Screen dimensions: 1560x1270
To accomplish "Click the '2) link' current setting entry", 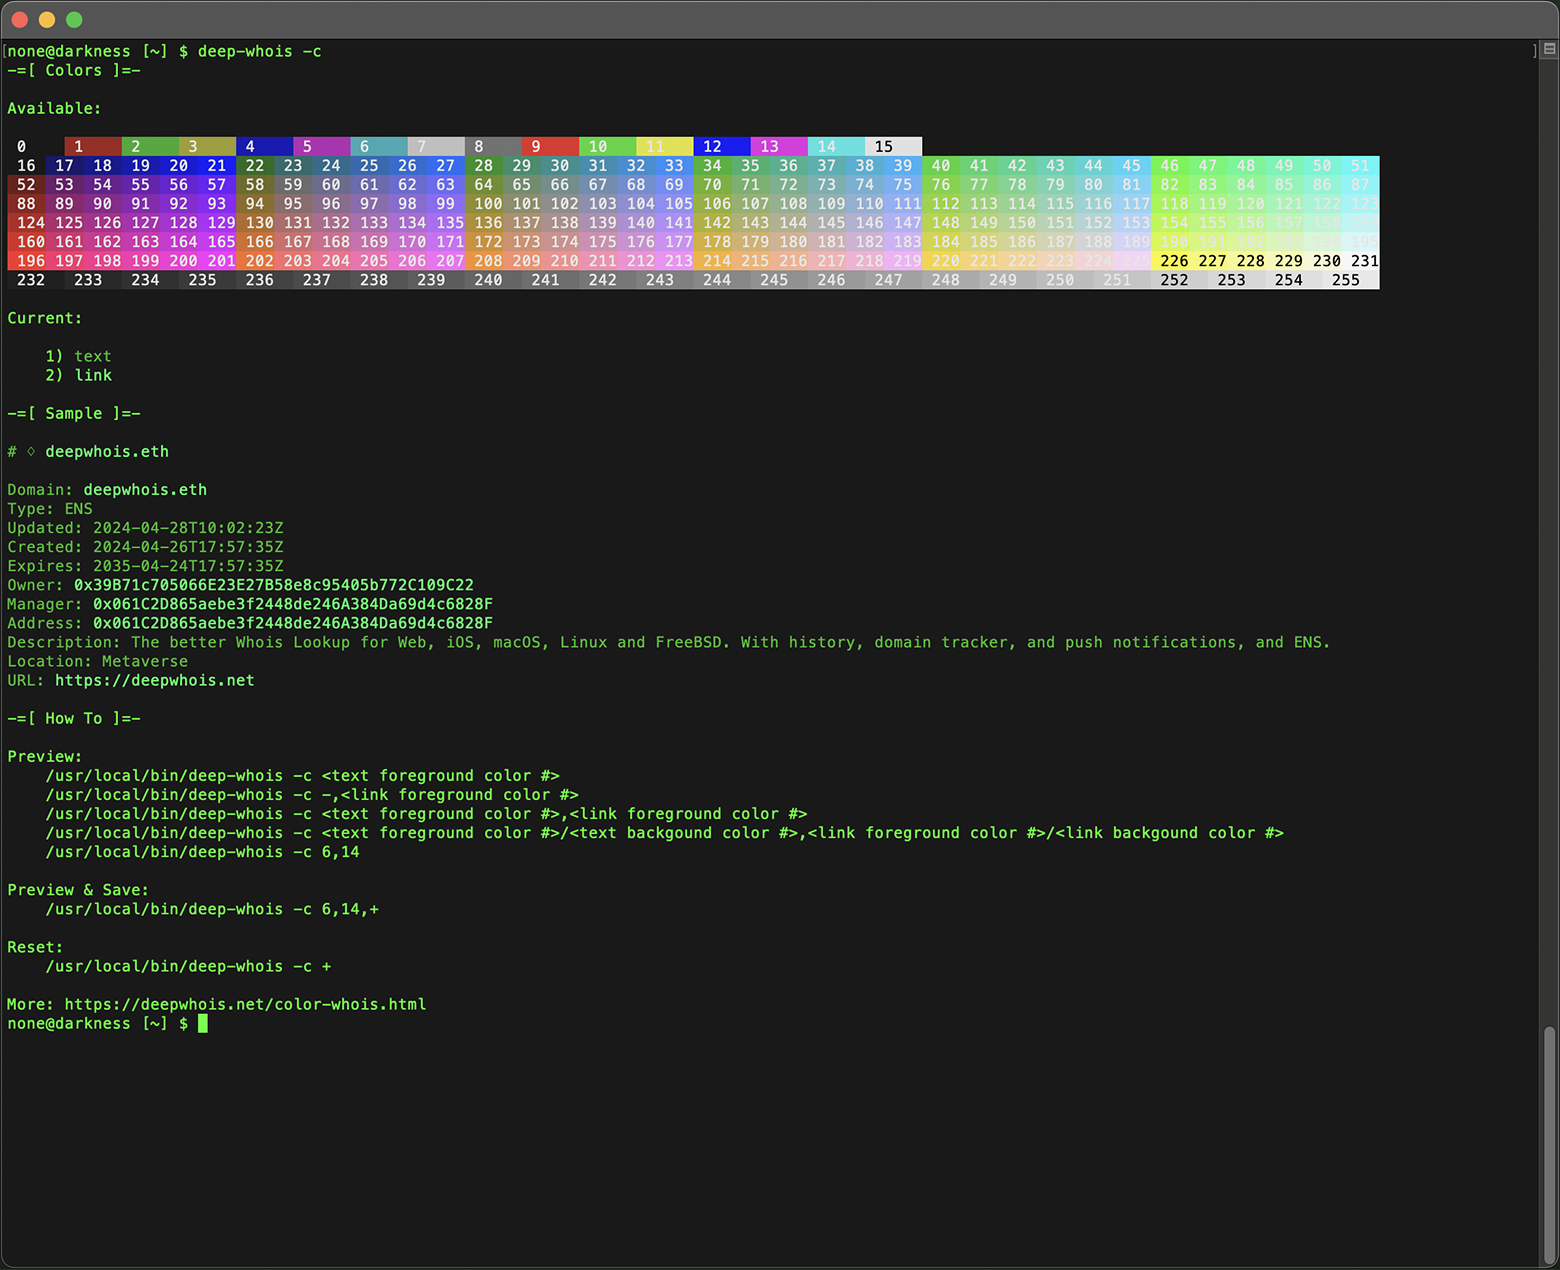I will pyautogui.click(x=78, y=375).
